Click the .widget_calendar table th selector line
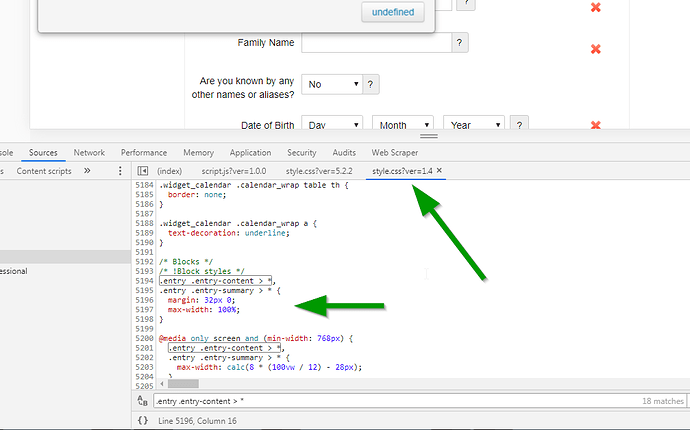Viewport: 690px width, 430px height. [254, 185]
